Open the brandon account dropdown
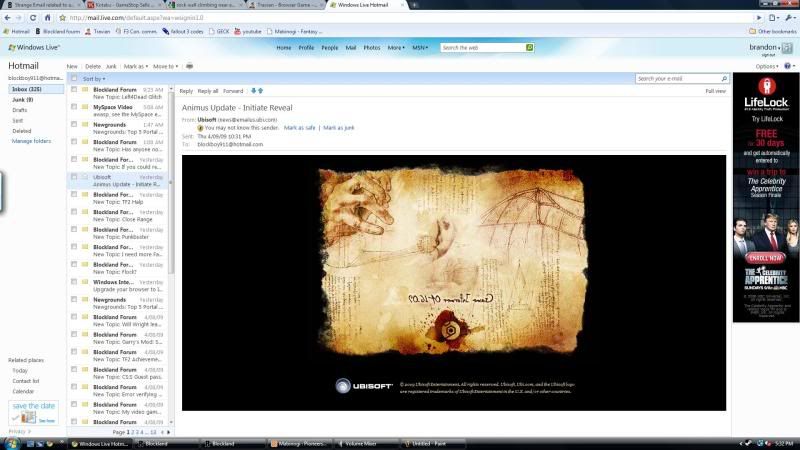Image resolution: width=800 pixels, height=450 pixels. [765, 47]
